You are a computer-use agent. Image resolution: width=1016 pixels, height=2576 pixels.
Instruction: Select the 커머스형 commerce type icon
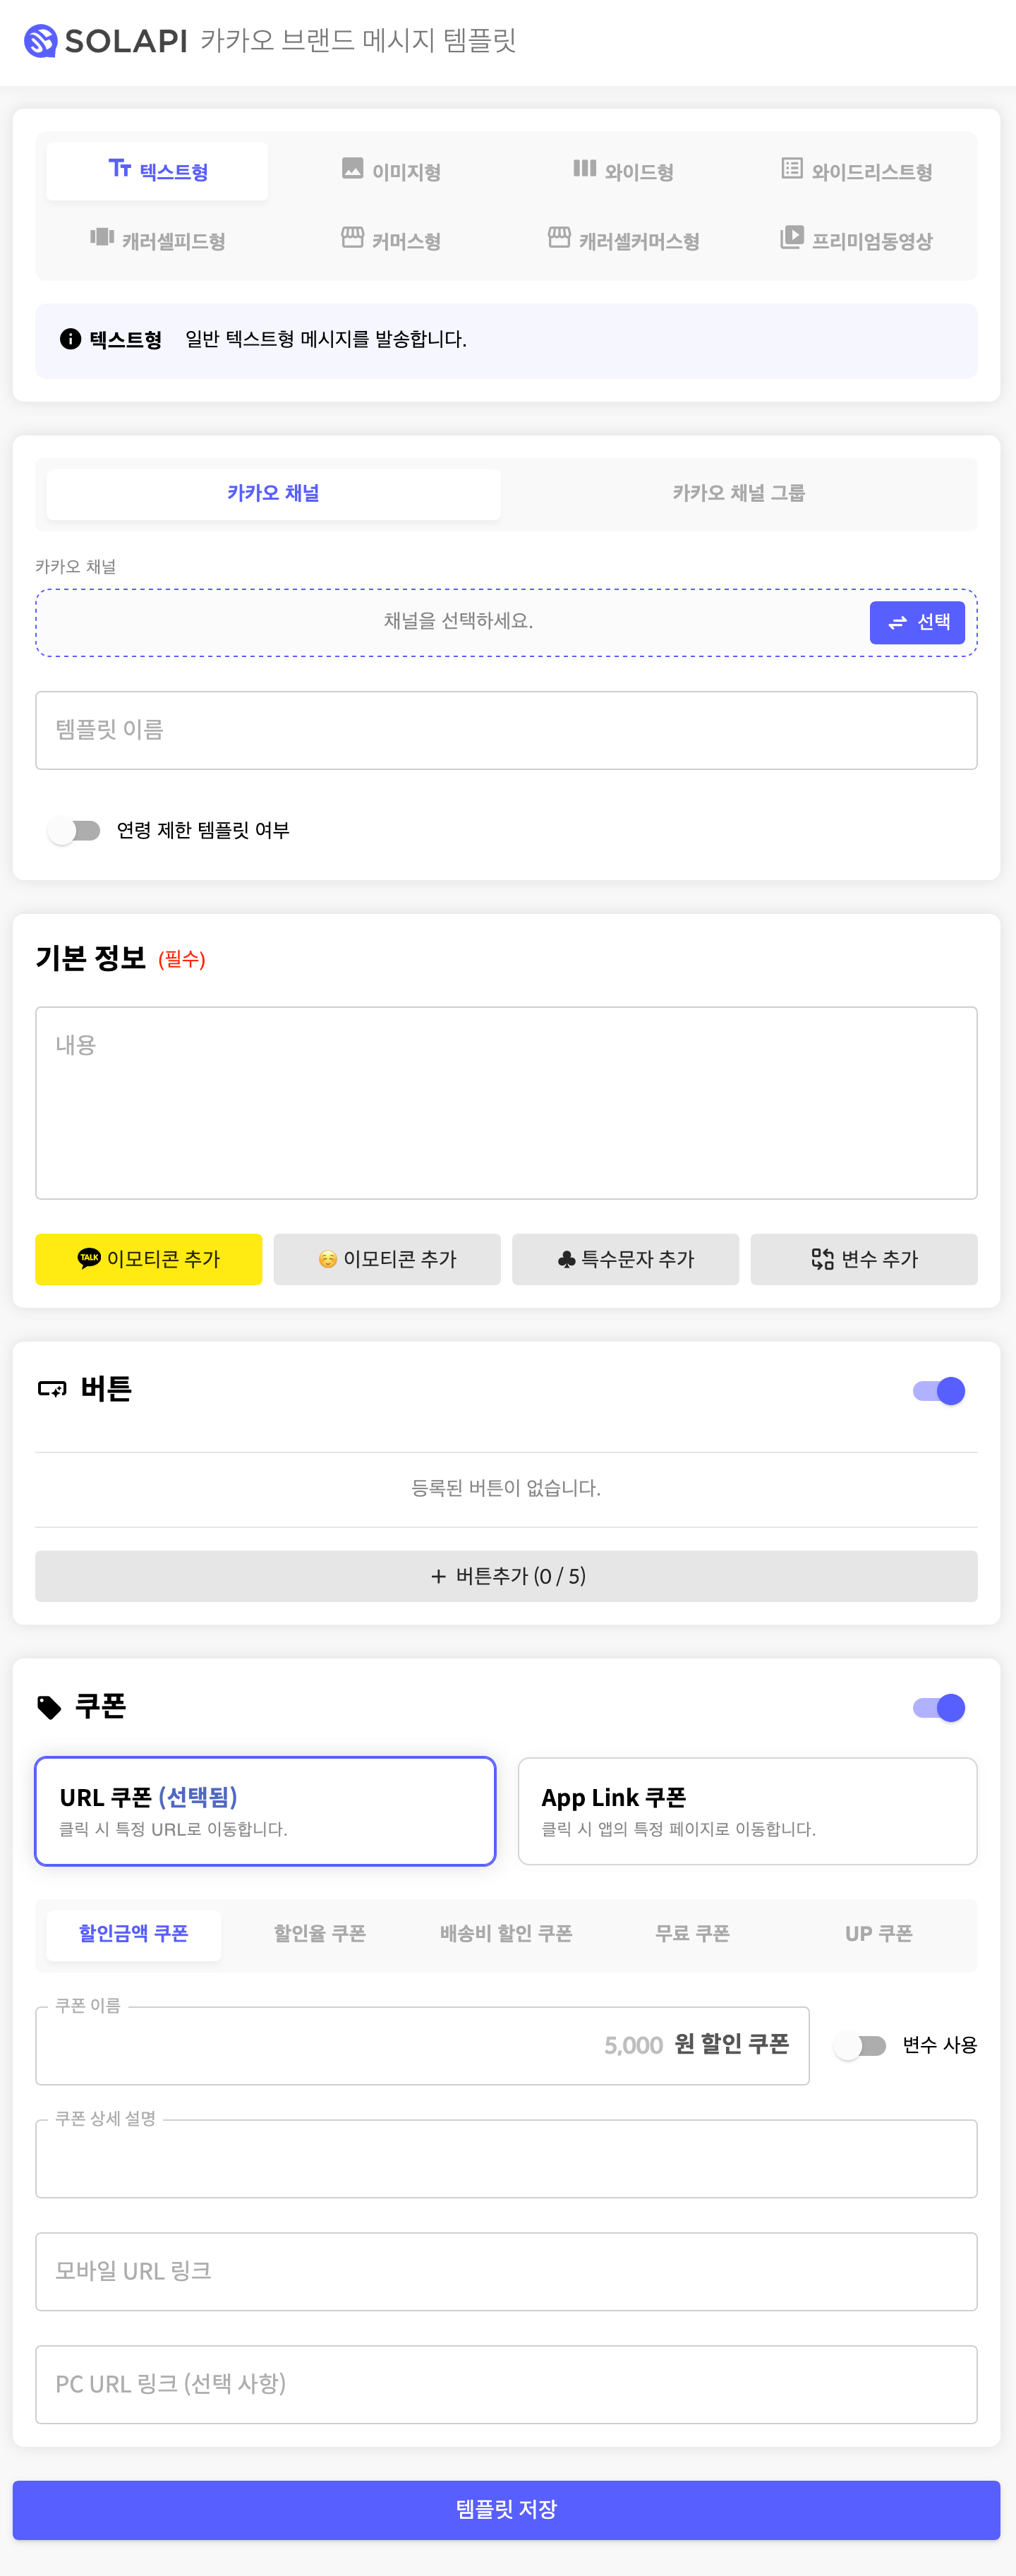tap(352, 237)
